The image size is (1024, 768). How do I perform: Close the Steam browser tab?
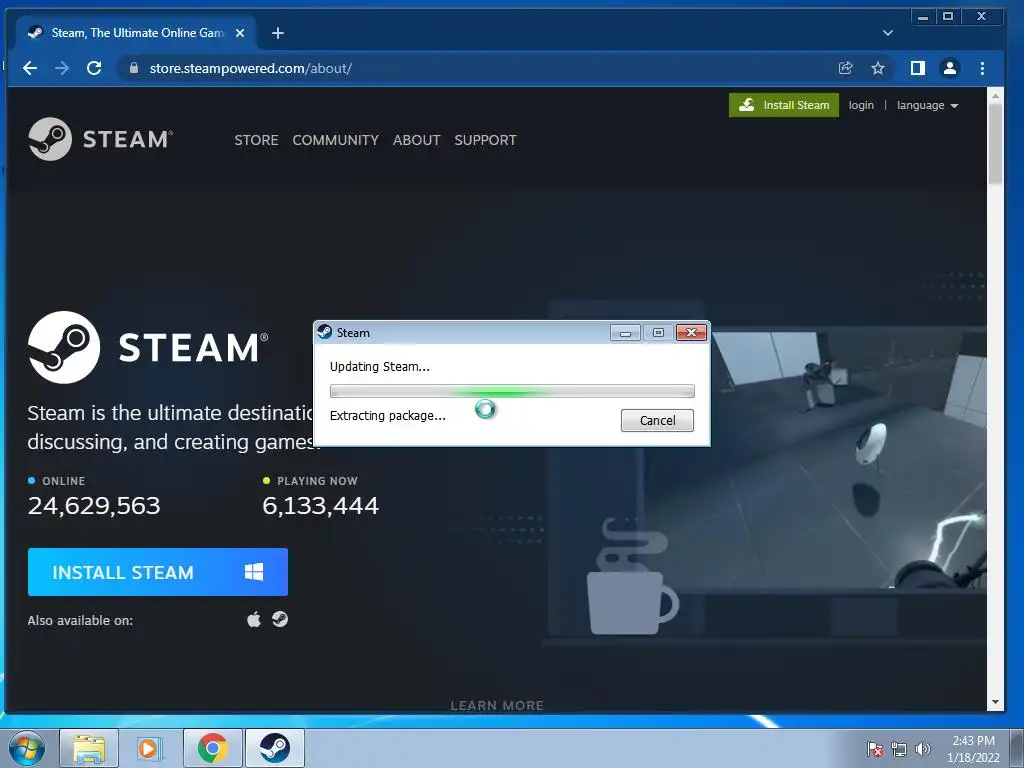pos(240,33)
